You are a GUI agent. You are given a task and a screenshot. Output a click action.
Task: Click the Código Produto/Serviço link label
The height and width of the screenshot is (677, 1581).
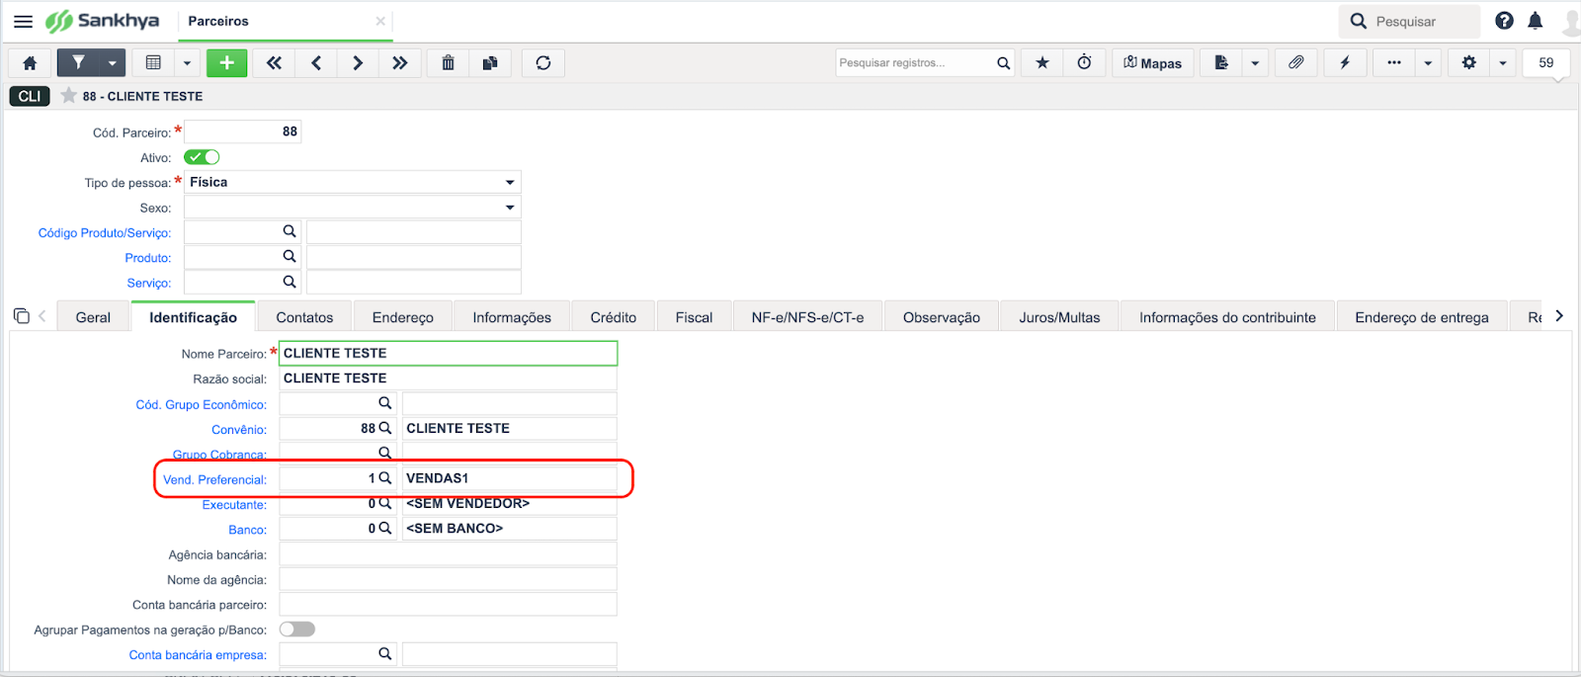coord(105,233)
